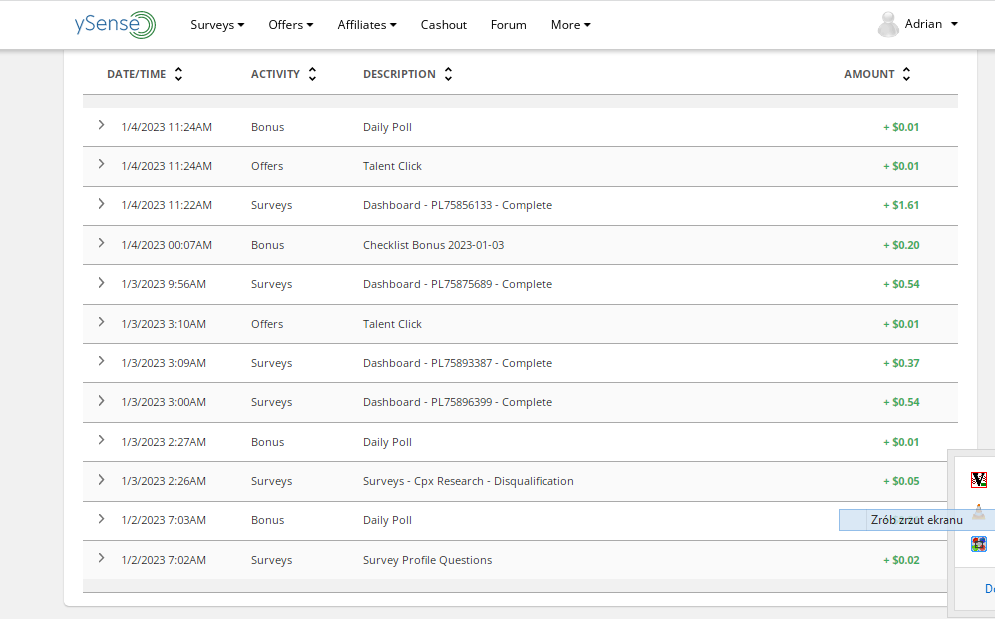This screenshot has width=995, height=623.
Task: Click the +$1.61 amount
Action: tap(901, 206)
